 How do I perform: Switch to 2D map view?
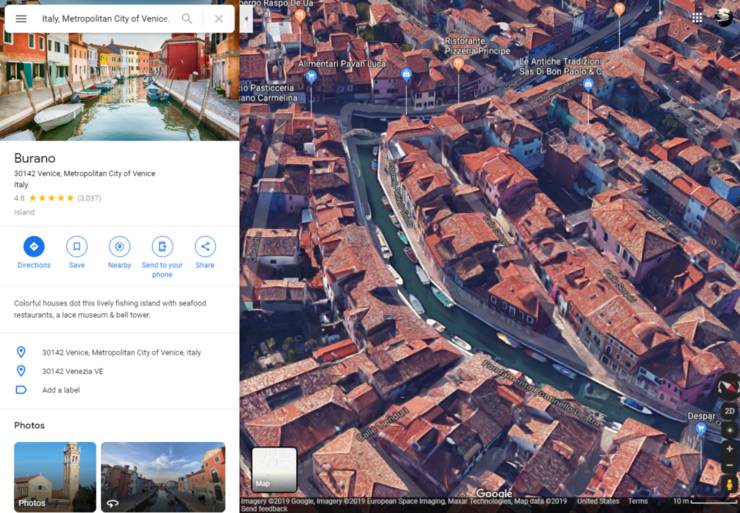729,411
